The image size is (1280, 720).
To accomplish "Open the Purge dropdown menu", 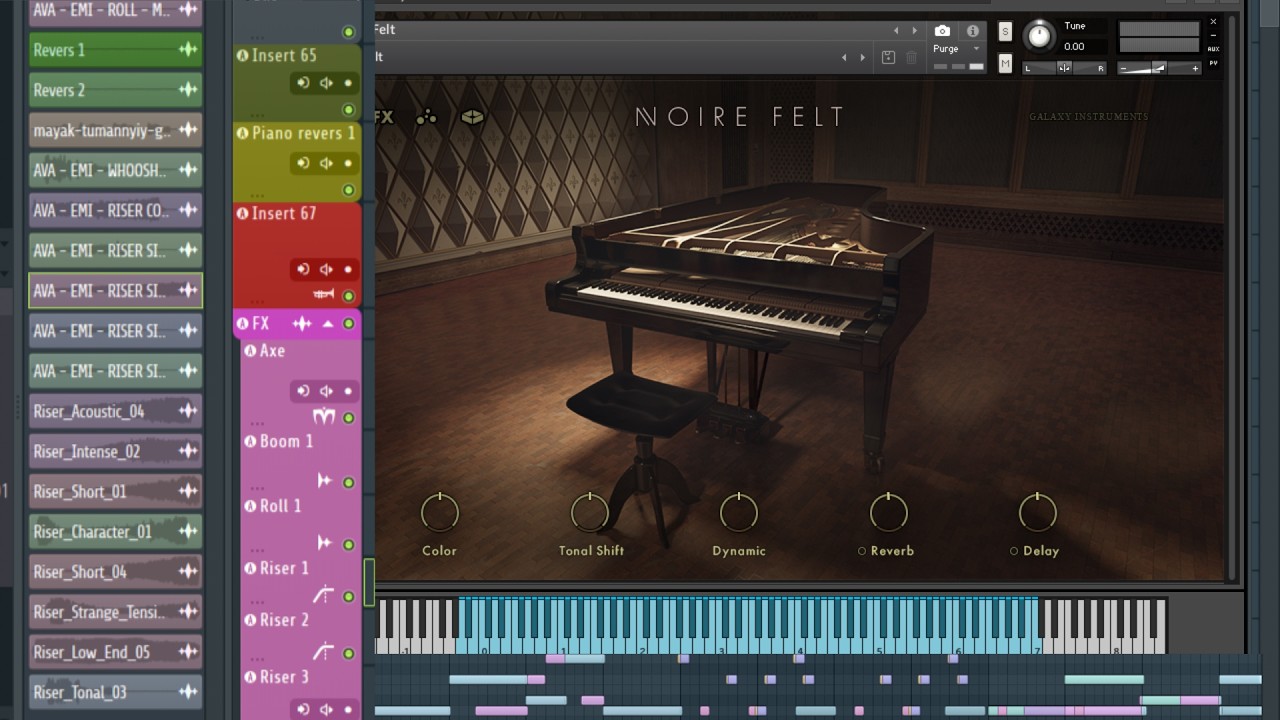I will pyautogui.click(x=957, y=49).
